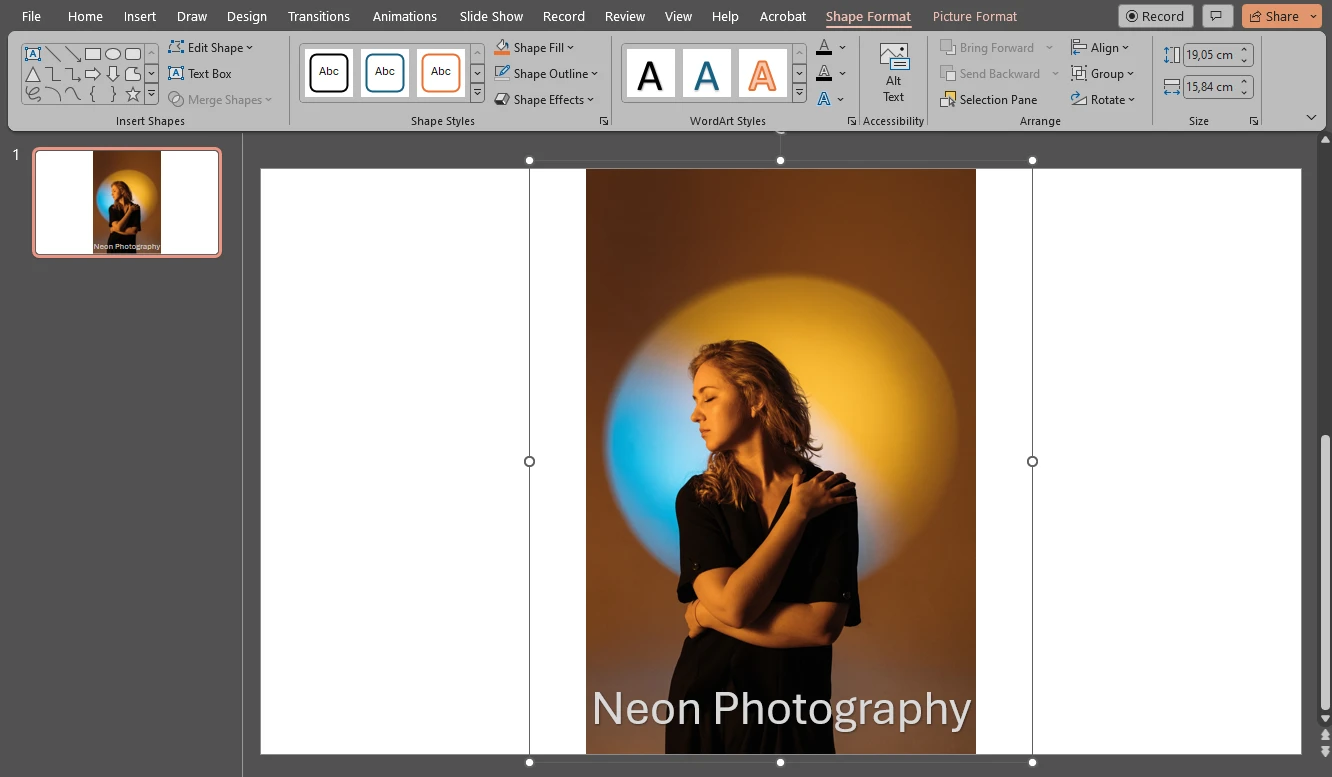
Task: Select the Rectangle shape in Insert Shapes
Action: coord(92,54)
